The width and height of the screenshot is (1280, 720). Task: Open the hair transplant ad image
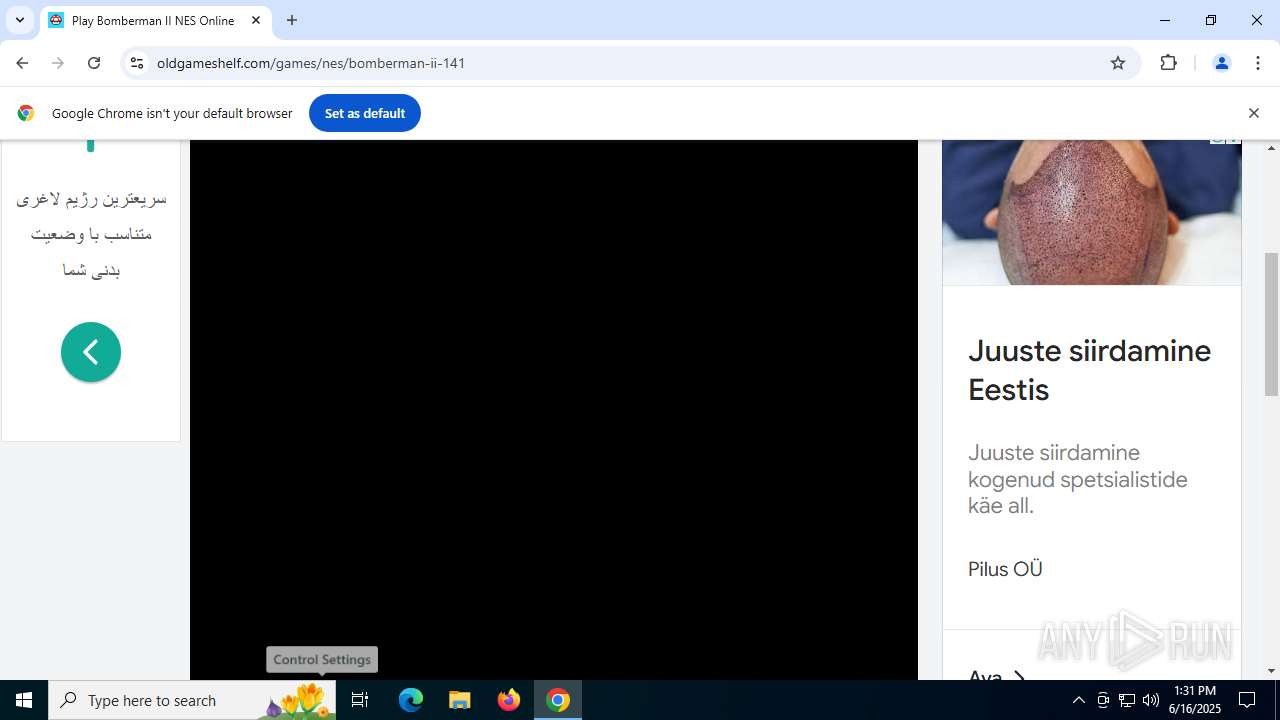(1092, 212)
